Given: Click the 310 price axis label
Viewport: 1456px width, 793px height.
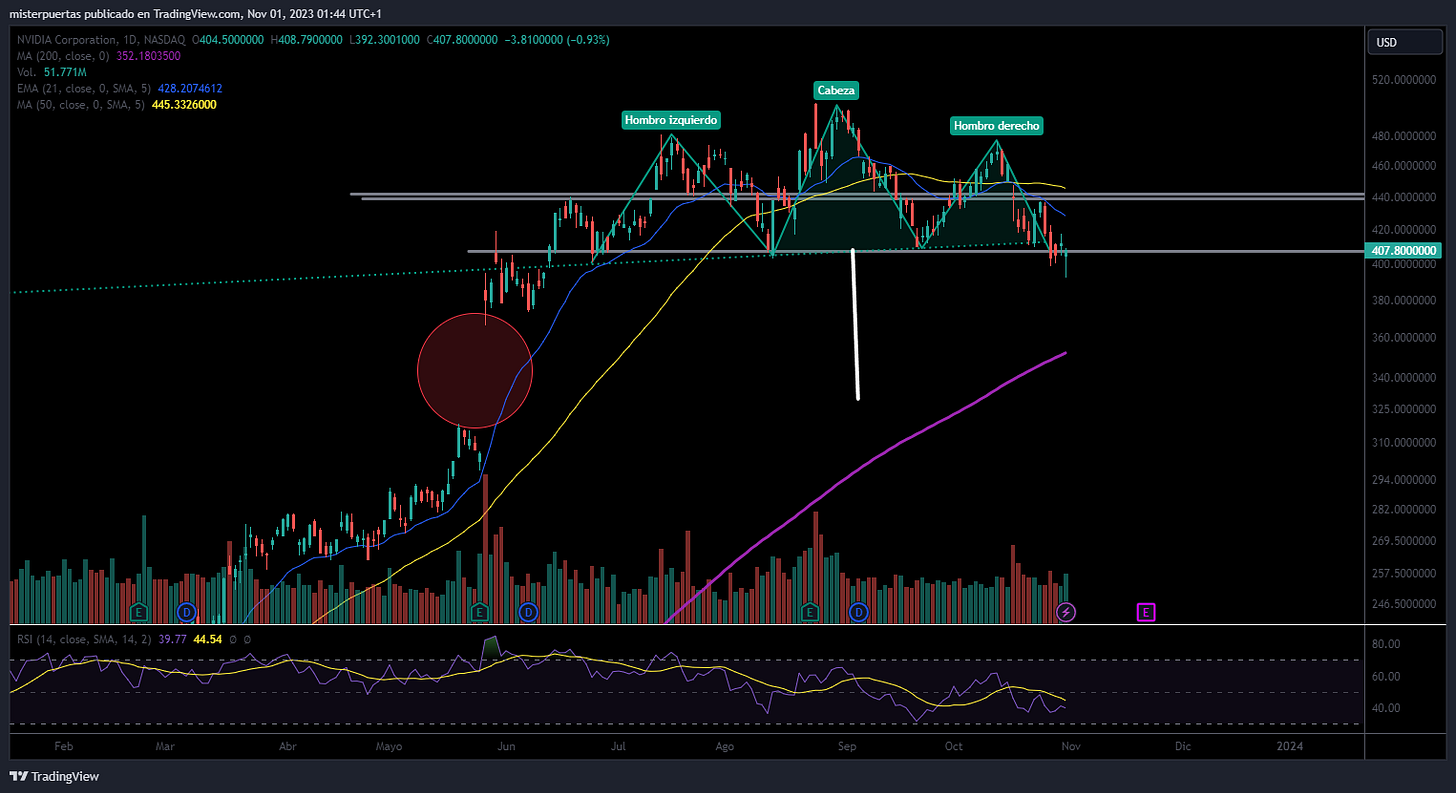Looking at the screenshot, I should click(x=1404, y=443).
